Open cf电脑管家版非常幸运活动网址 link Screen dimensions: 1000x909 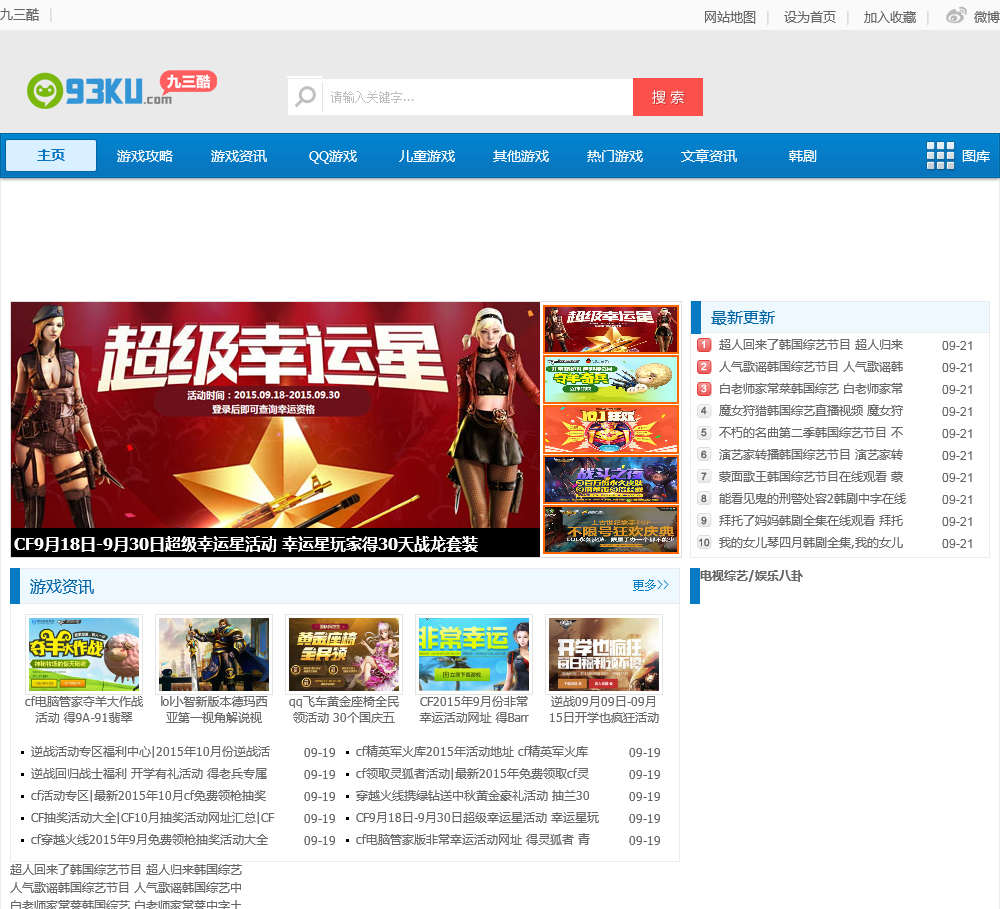473,839
